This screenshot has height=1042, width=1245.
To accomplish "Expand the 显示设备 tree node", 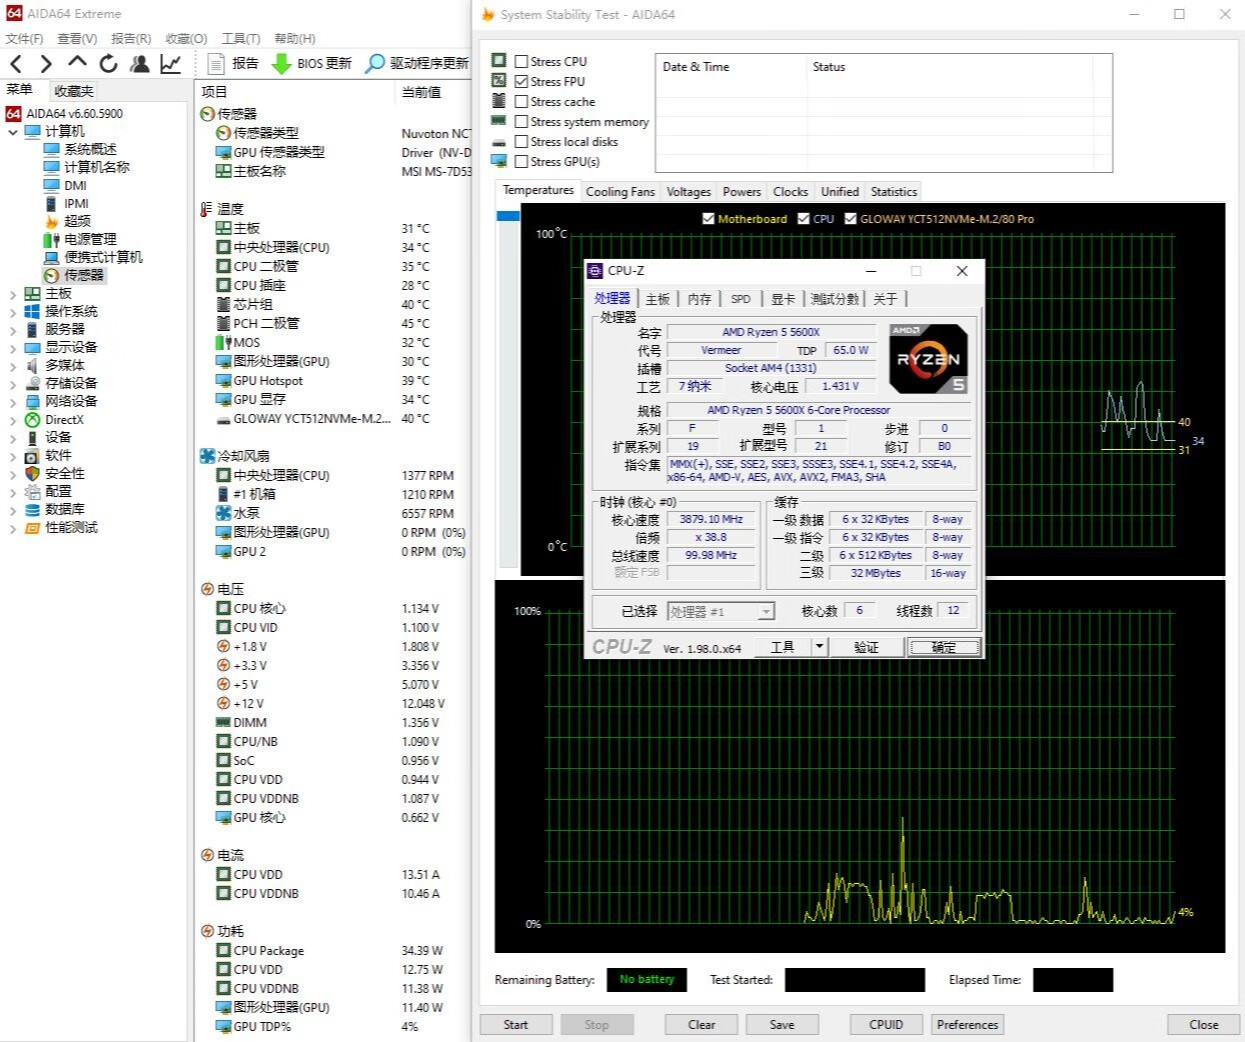I will tap(12, 347).
